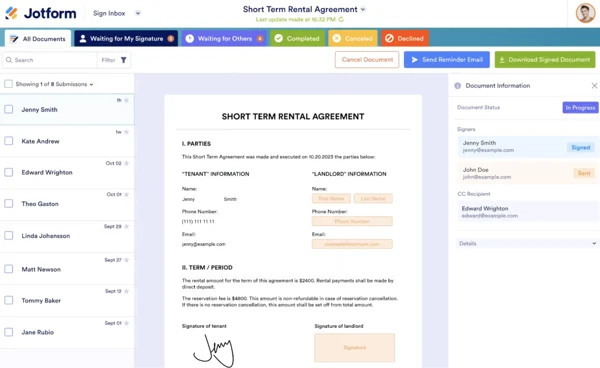Switch to Waiting for My Signature tab
This screenshot has height=368, width=600.
(126, 39)
